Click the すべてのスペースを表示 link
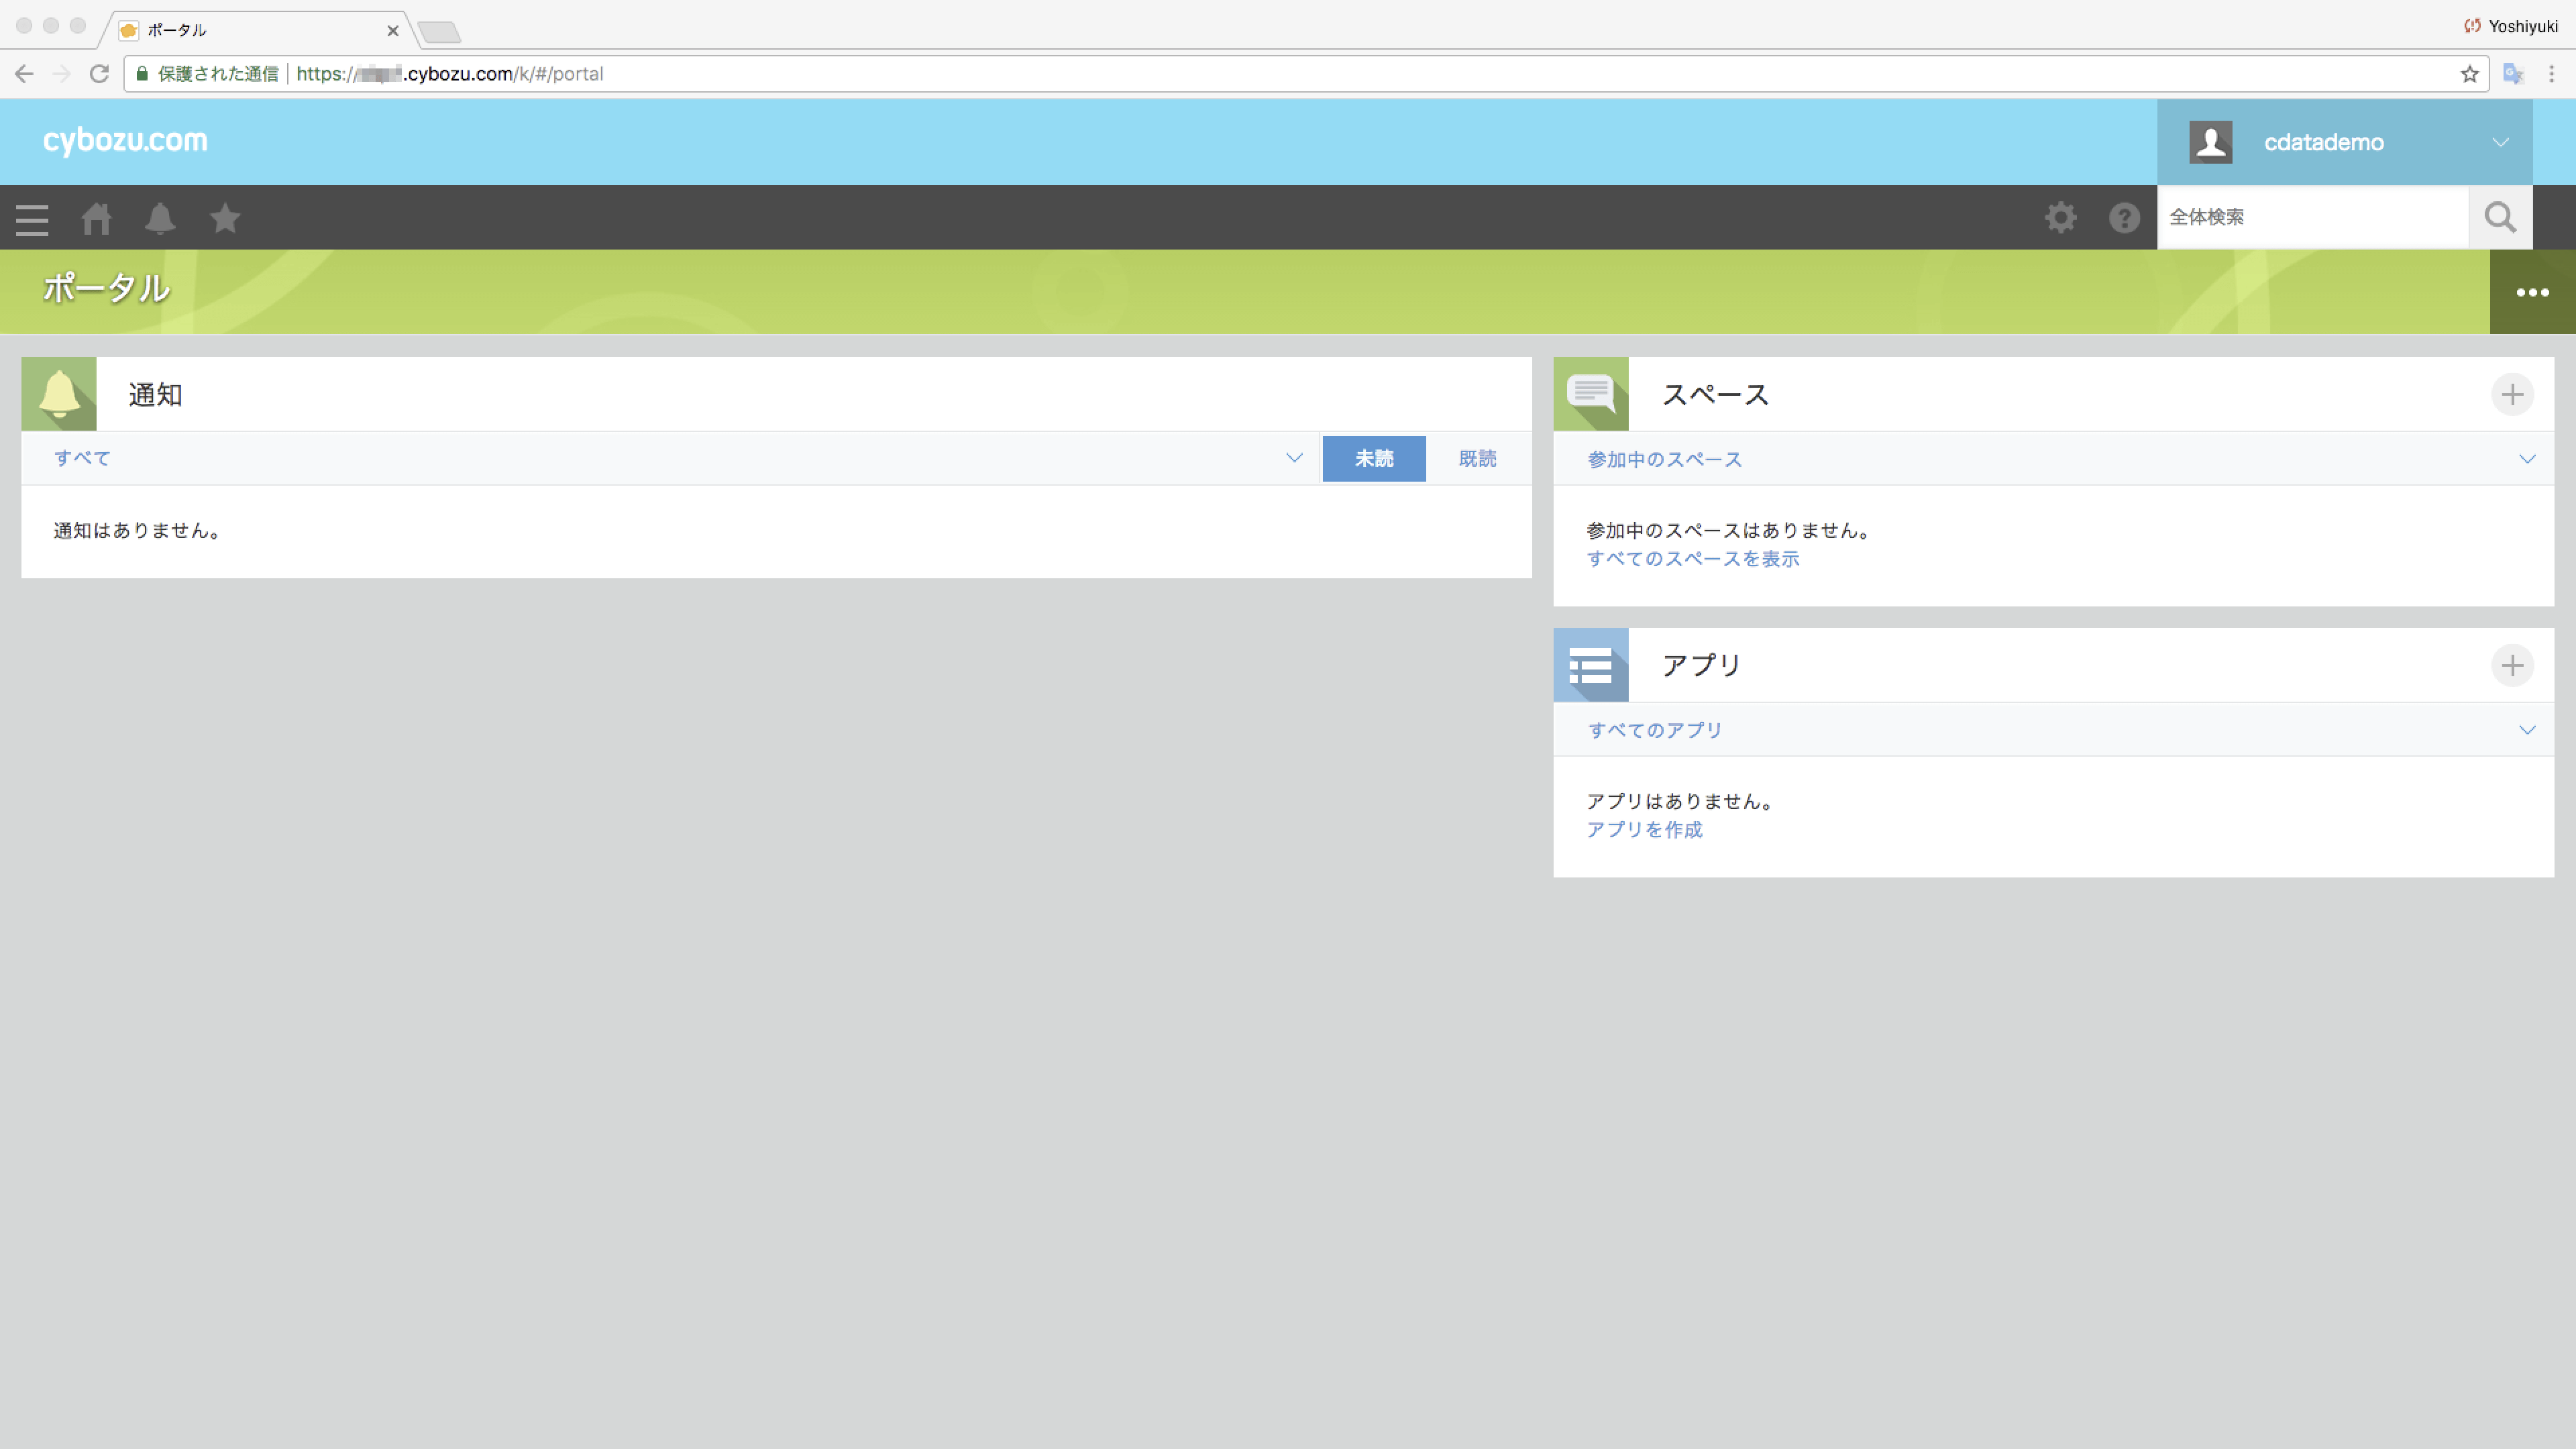The height and width of the screenshot is (1449, 2576). pyautogui.click(x=1692, y=559)
